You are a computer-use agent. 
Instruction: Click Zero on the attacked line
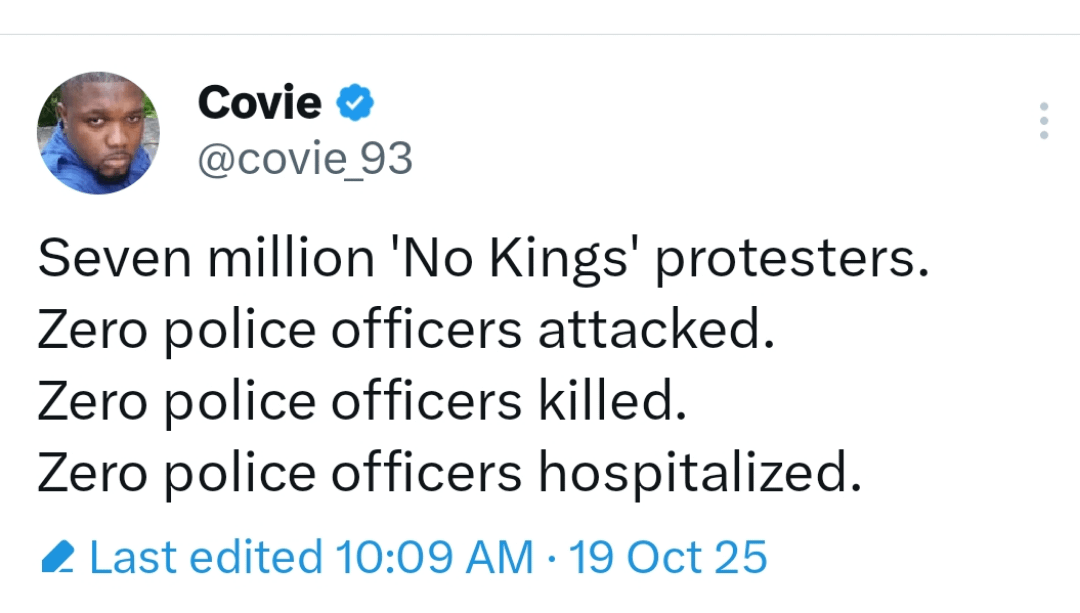pyautogui.click(x=91, y=331)
